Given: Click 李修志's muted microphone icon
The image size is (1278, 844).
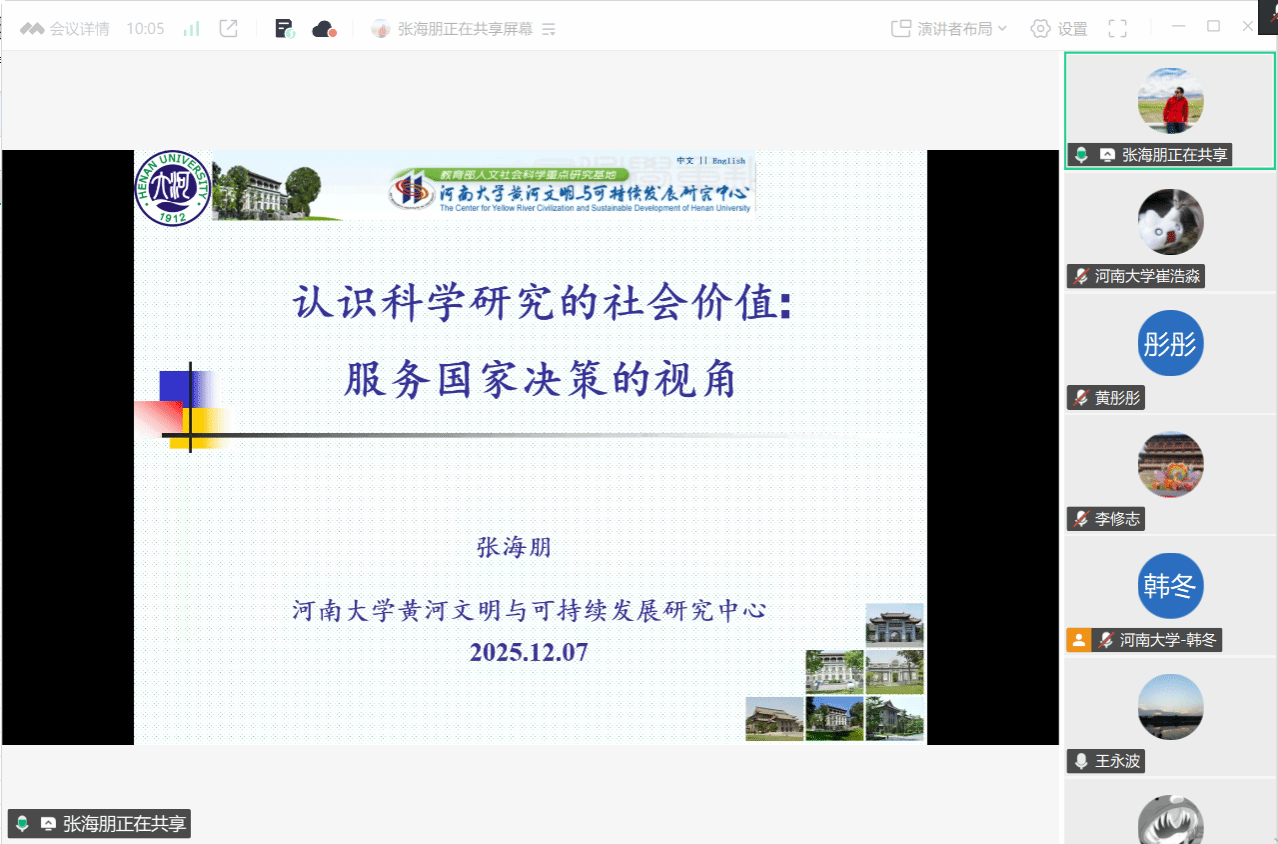Looking at the screenshot, I should click(x=1081, y=519).
